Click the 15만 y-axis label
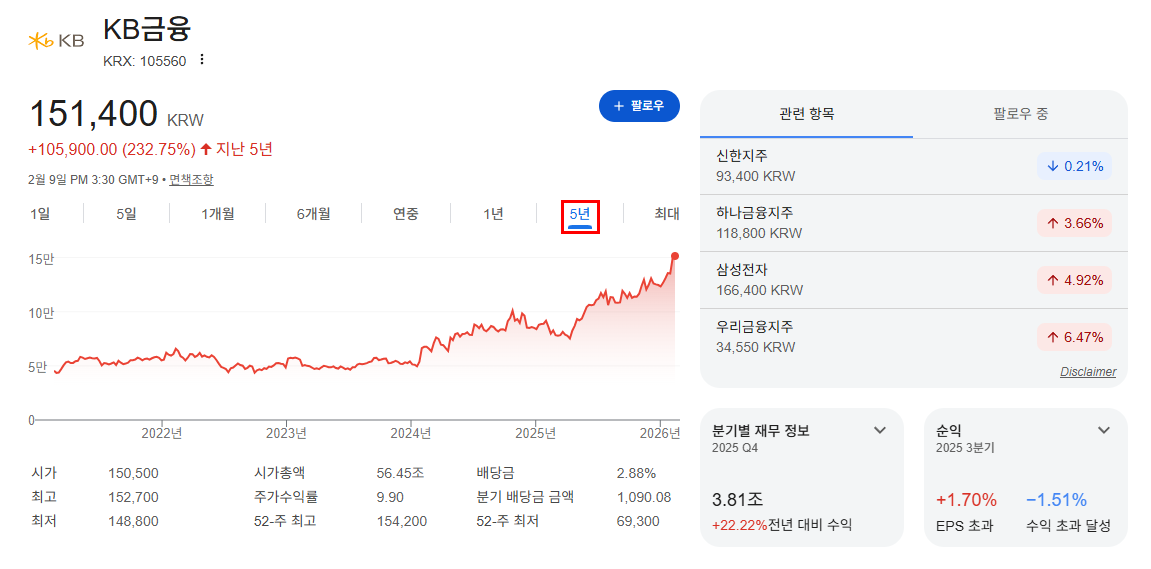 coord(43,259)
